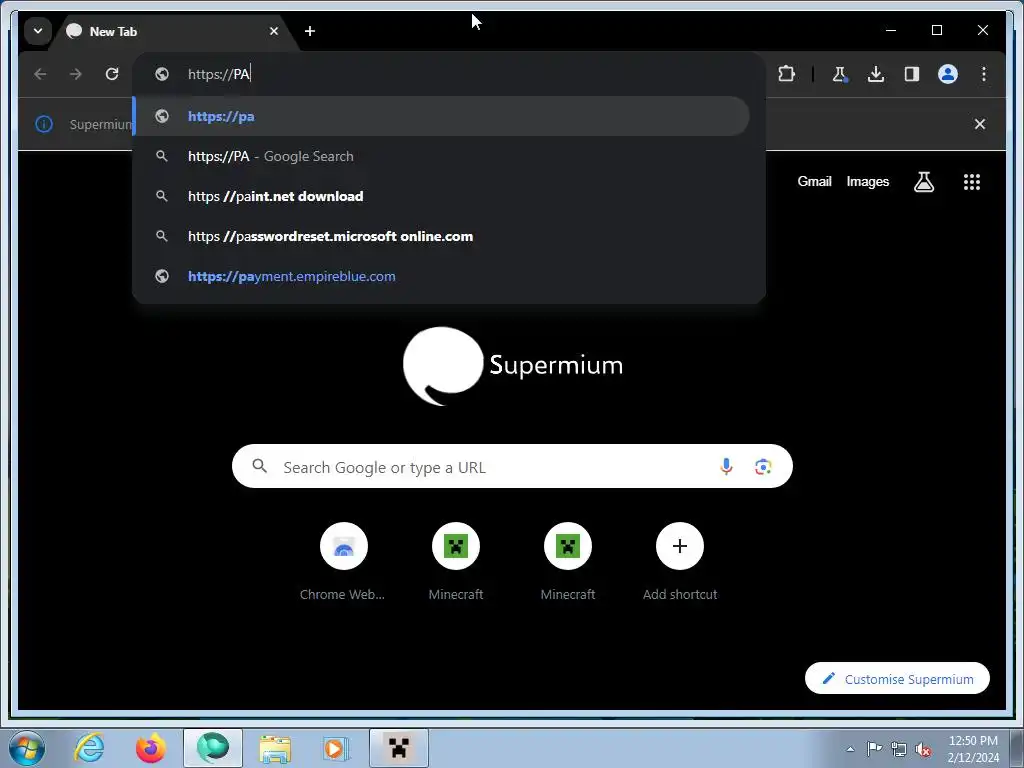Open the Windows Start menu
Image resolution: width=1024 pixels, height=768 pixels.
pos(27,748)
